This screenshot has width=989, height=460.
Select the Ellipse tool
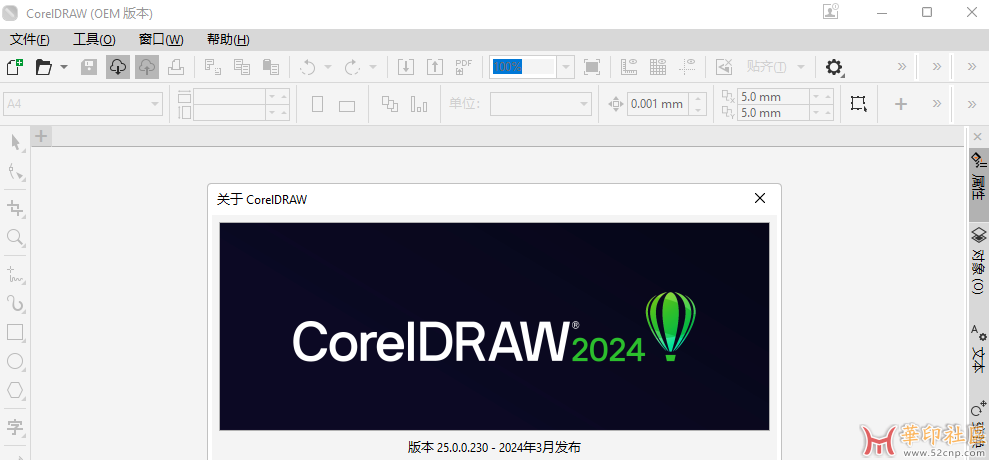16,362
